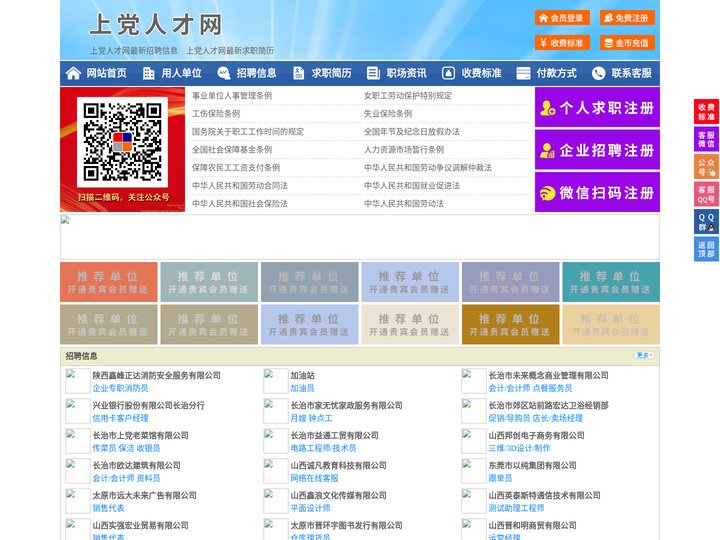The width and height of the screenshot is (720, 540).
Task: Click the 会员登录 button
Action: (x=562, y=18)
